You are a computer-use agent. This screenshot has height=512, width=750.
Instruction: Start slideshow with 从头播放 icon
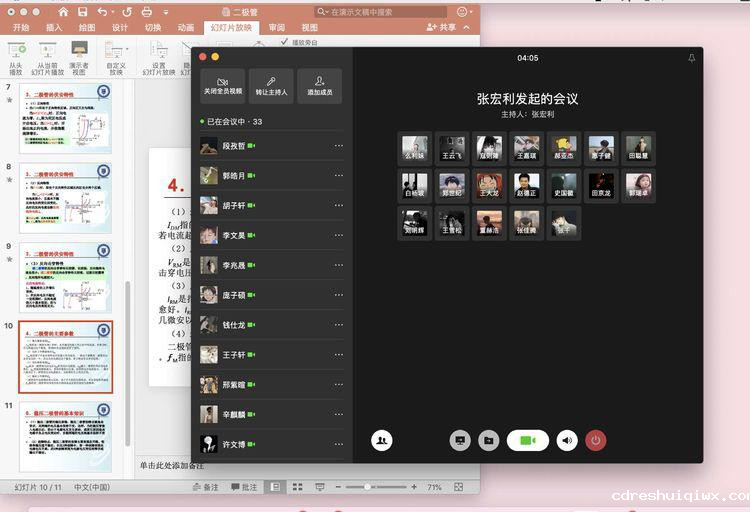(x=16, y=50)
